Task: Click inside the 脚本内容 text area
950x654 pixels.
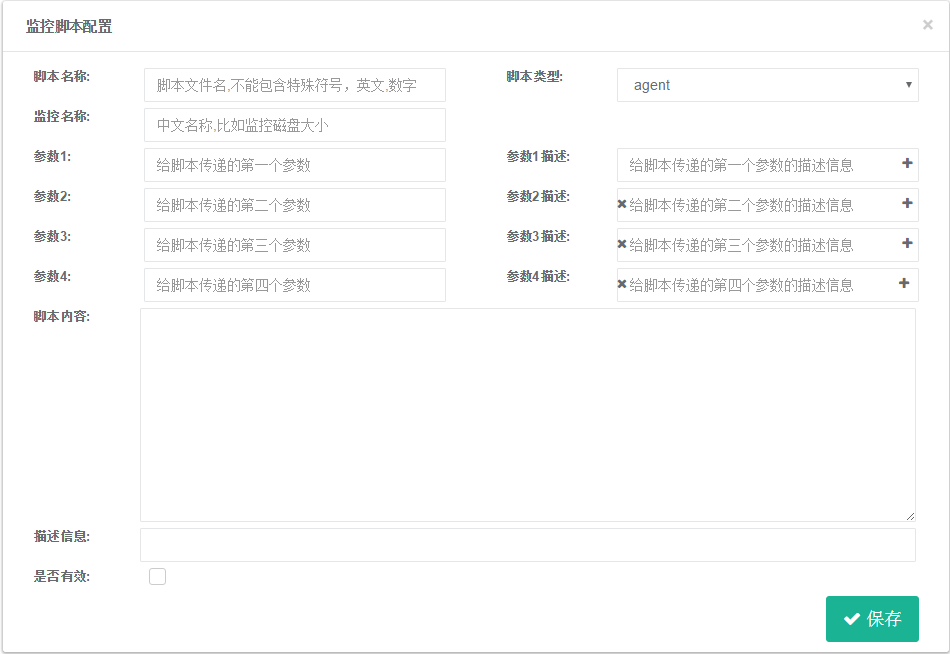Action: pyautogui.click(x=528, y=415)
